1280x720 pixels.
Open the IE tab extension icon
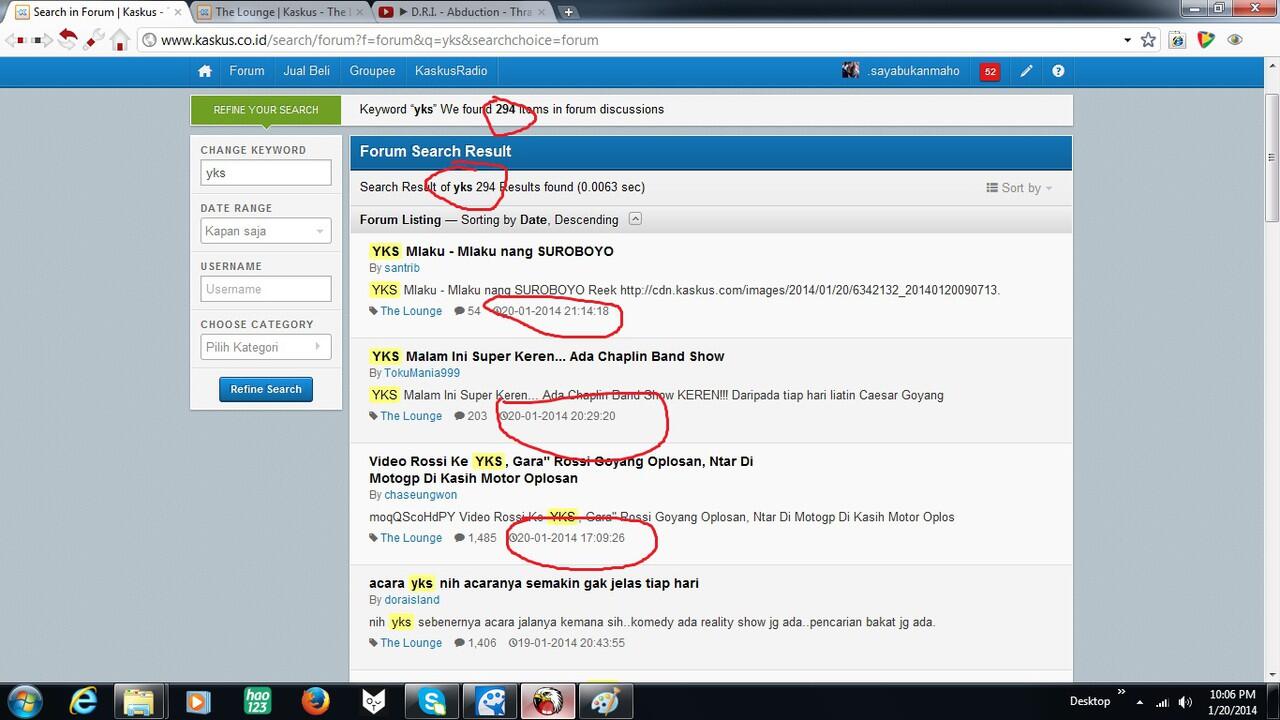click(x=1177, y=40)
